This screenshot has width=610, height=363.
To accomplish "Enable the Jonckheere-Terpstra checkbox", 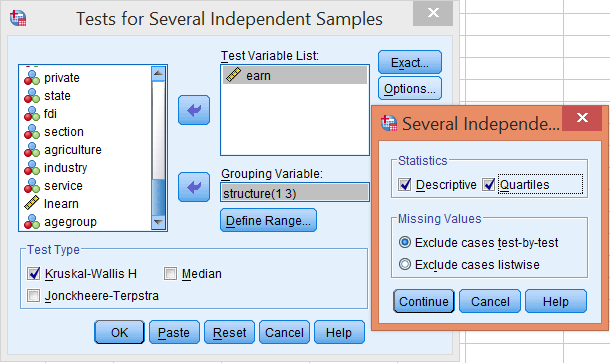I will 33,296.
